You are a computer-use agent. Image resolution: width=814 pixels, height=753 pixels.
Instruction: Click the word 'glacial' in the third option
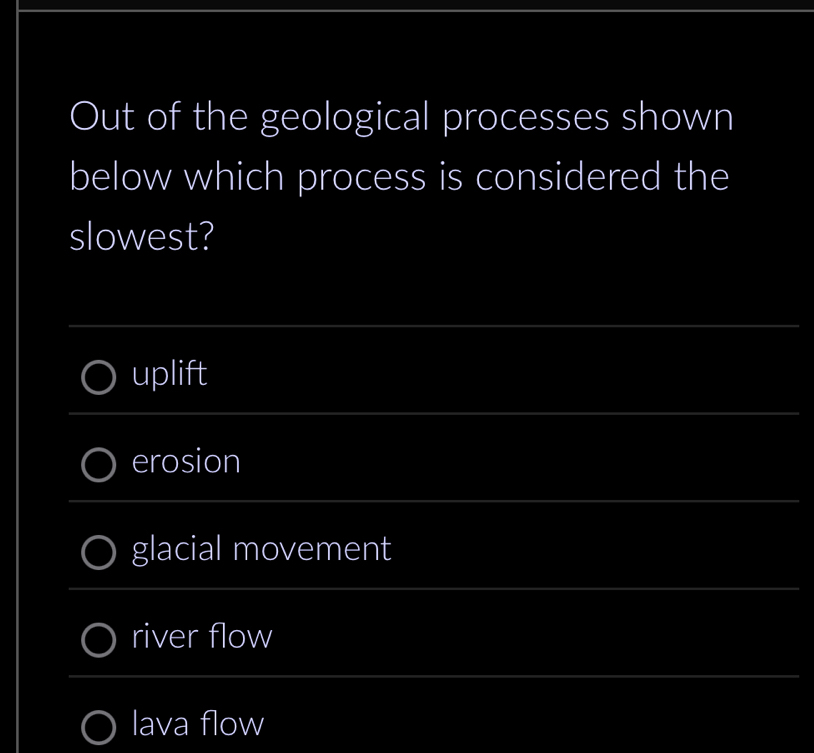[178, 549]
